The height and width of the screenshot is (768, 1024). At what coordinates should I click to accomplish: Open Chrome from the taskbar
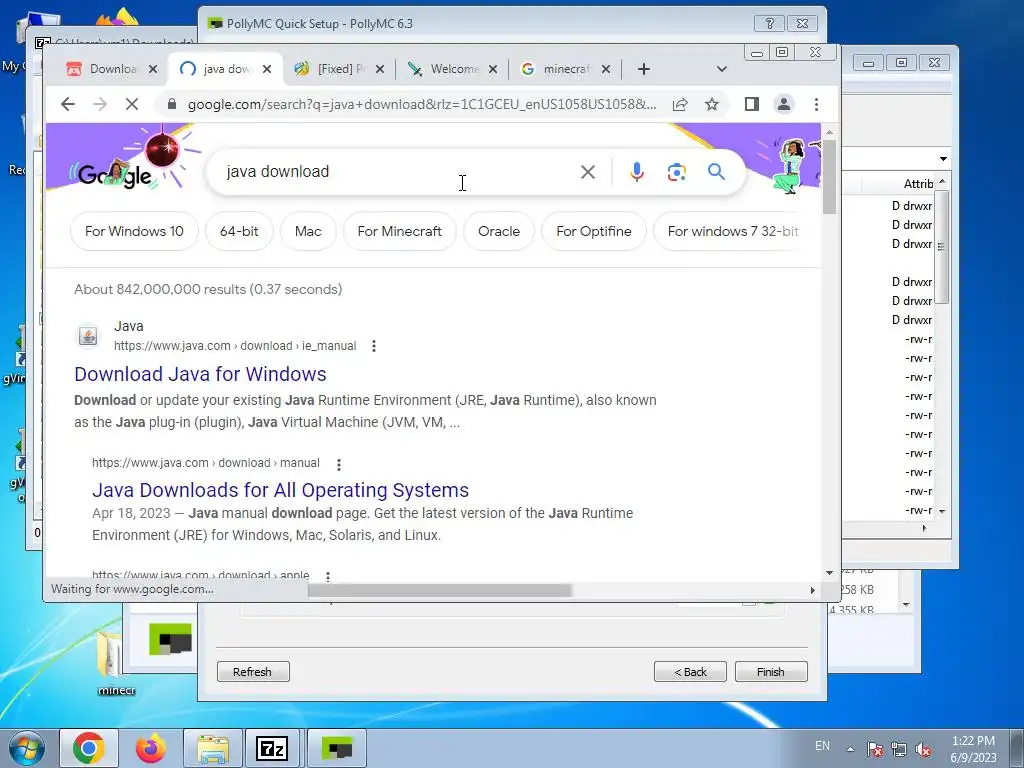pos(89,748)
